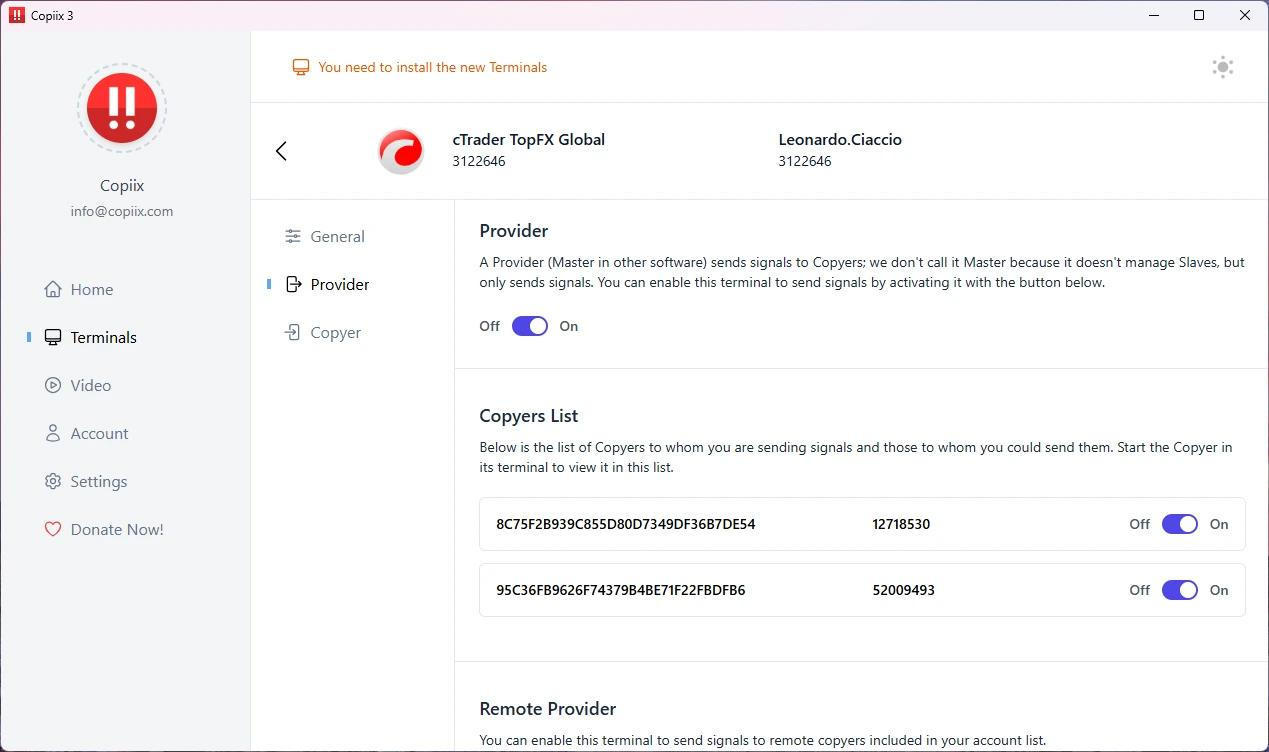Click the monitor icon beside install notice

click(x=300, y=67)
